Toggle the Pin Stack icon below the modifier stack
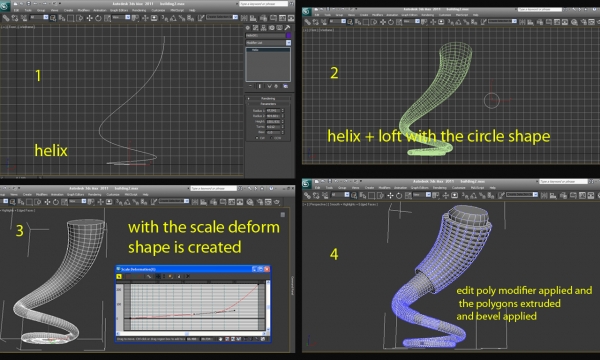This screenshot has width=600, height=360. coord(251,86)
